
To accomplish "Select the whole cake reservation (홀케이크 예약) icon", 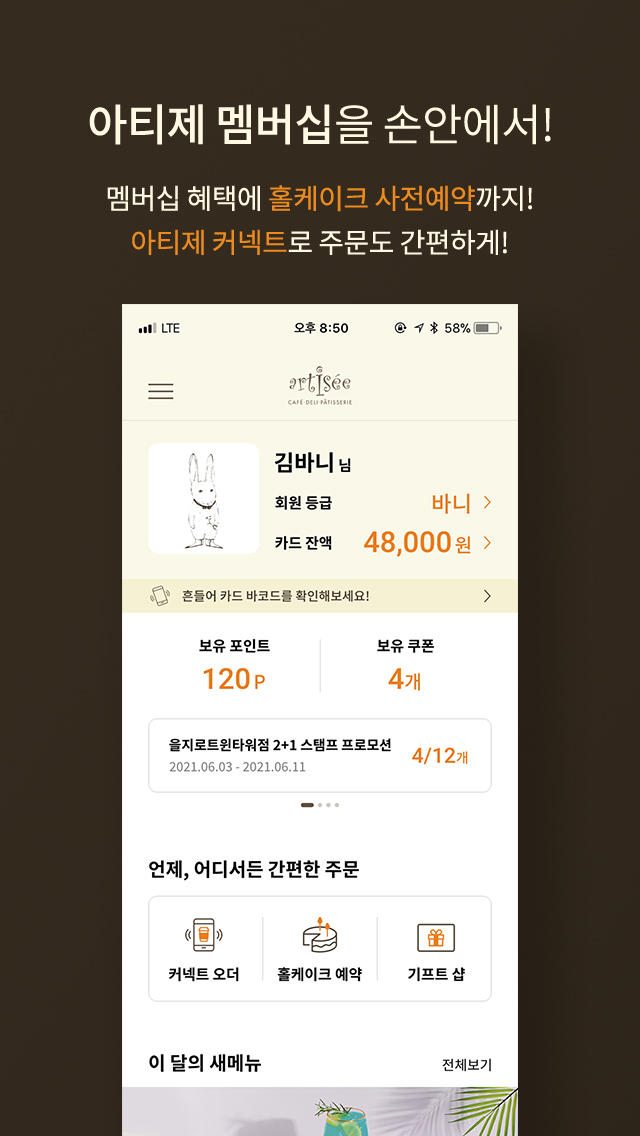I will (320, 934).
